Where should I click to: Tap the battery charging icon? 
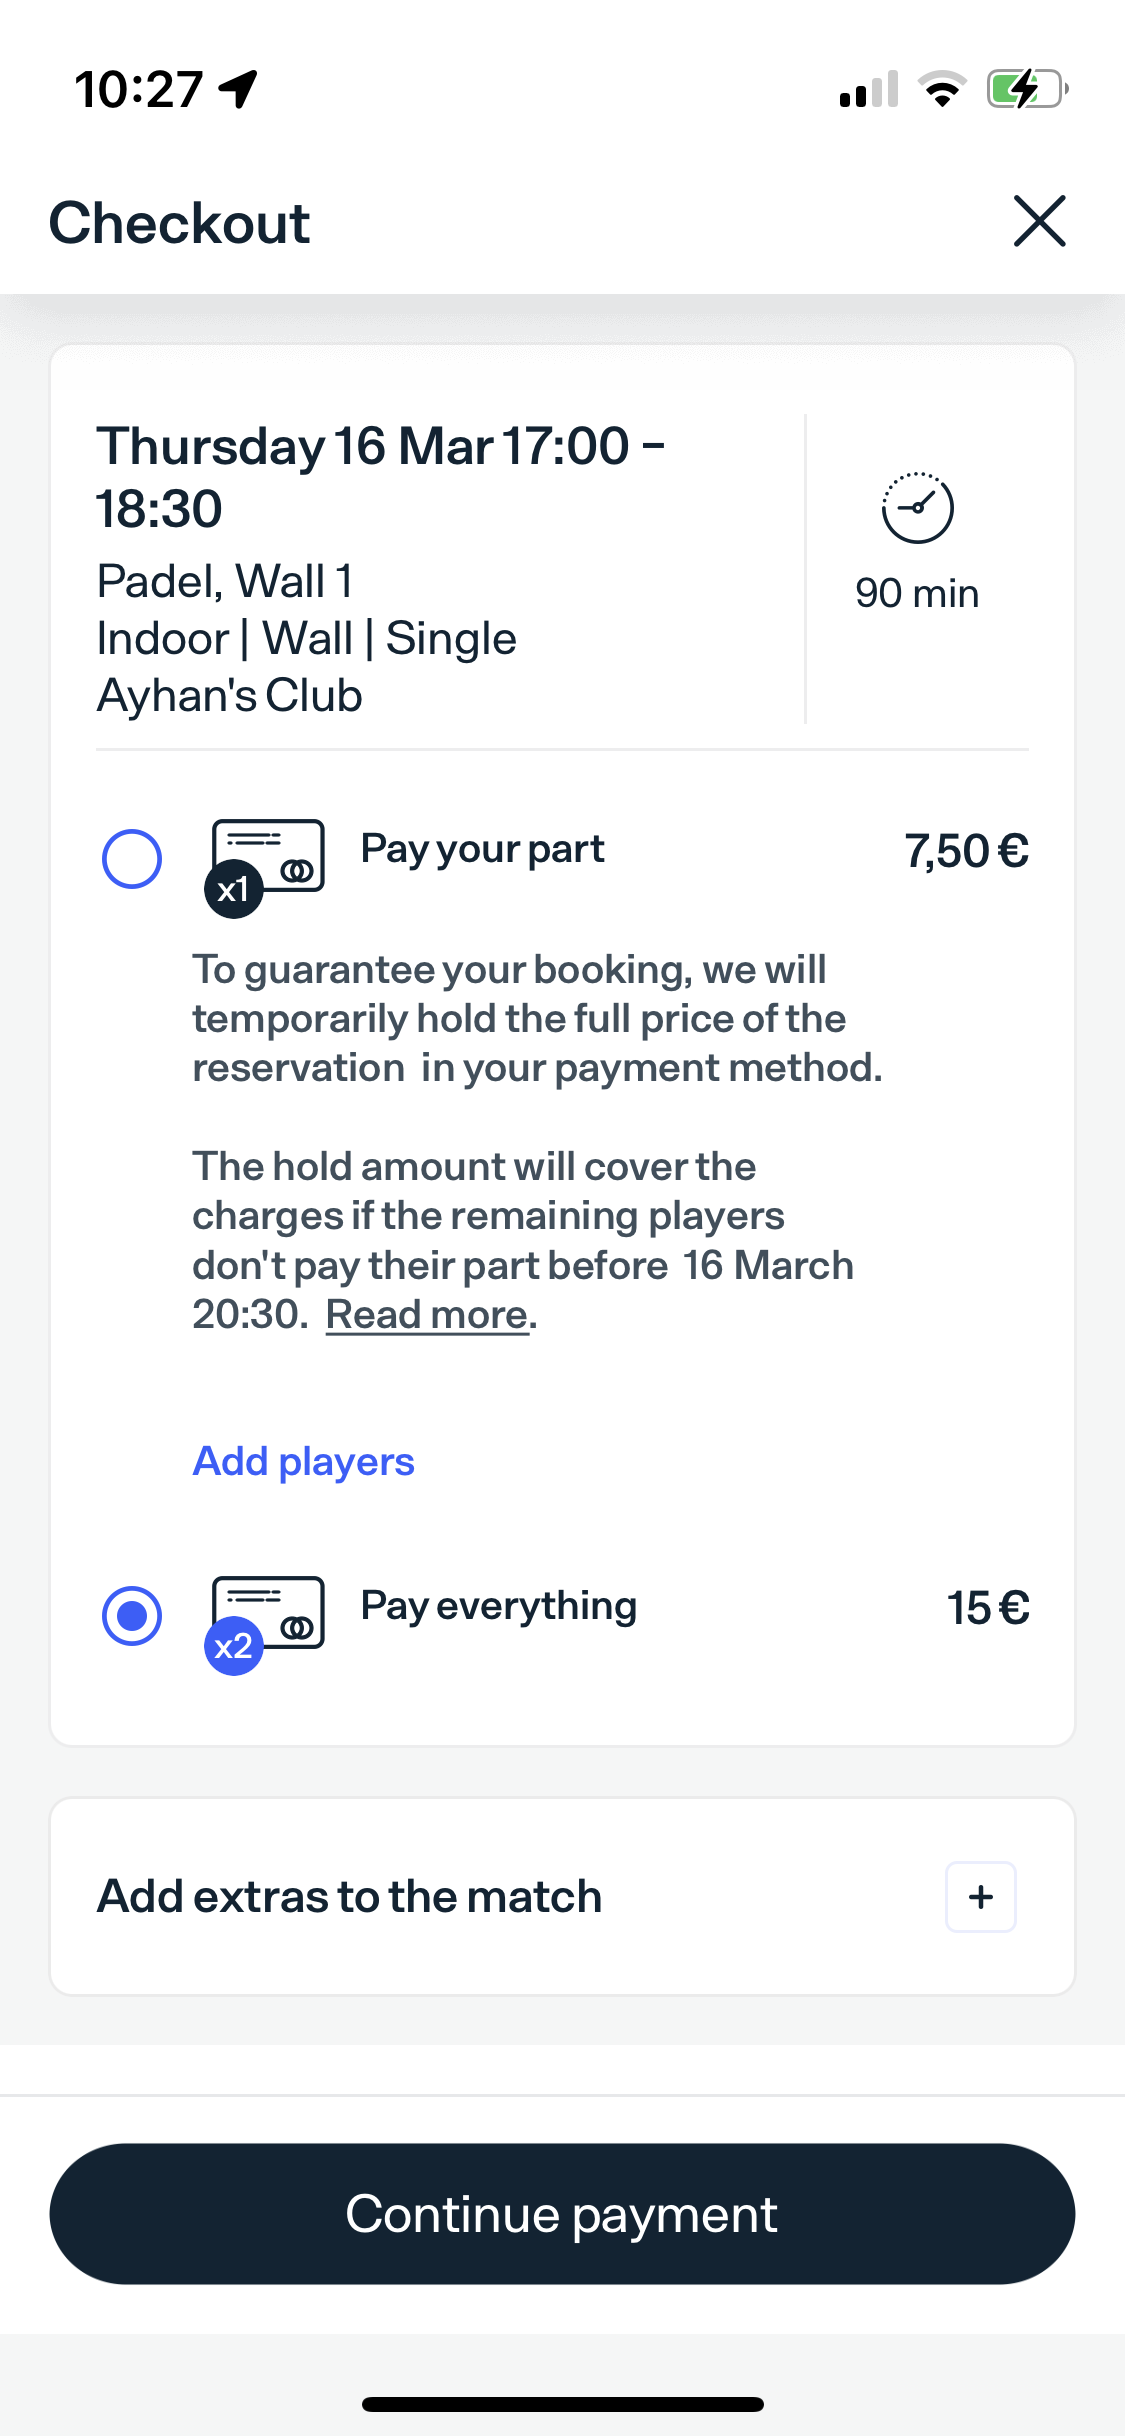pyautogui.click(x=1026, y=89)
